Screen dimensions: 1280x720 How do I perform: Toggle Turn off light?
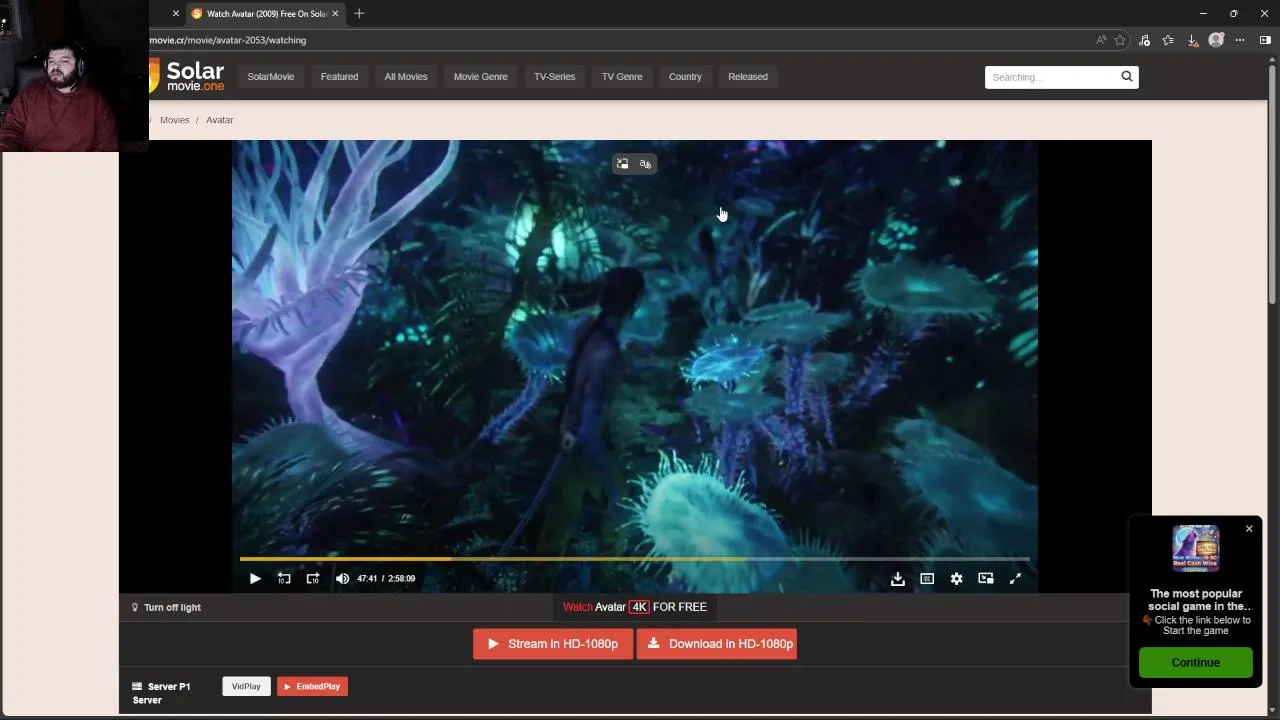click(166, 607)
